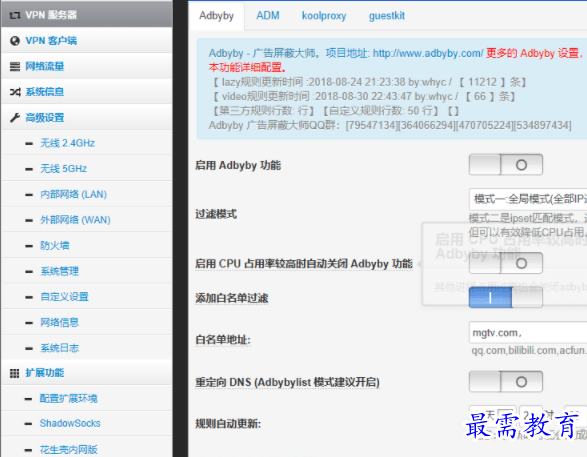Switch to the ADM tab

[268, 16]
